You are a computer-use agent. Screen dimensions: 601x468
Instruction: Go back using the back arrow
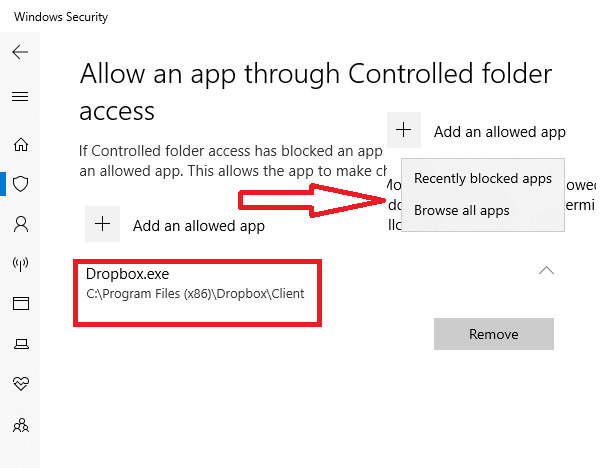20,53
